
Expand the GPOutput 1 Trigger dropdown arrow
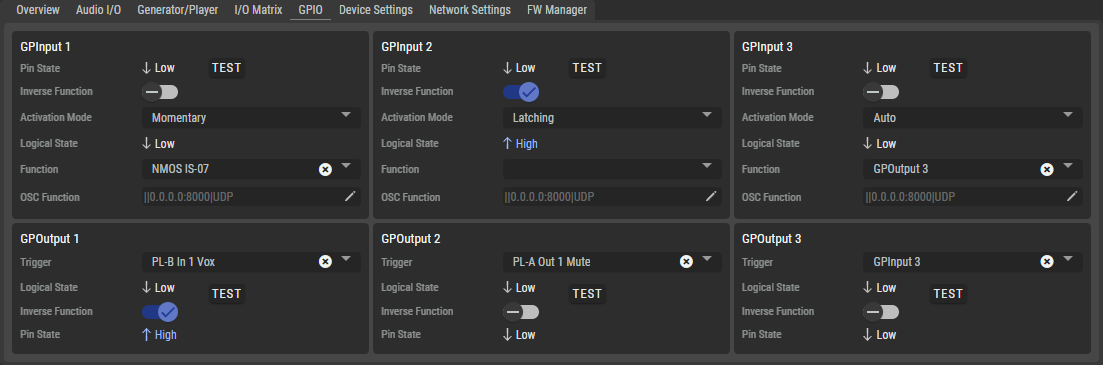coord(346,259)
